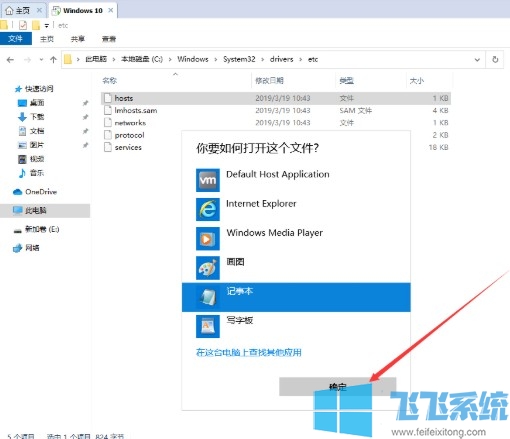Viewport: 510px width, 439px height.
Task: Expand the address bar history dropdown
Action: tap(477, 60)
